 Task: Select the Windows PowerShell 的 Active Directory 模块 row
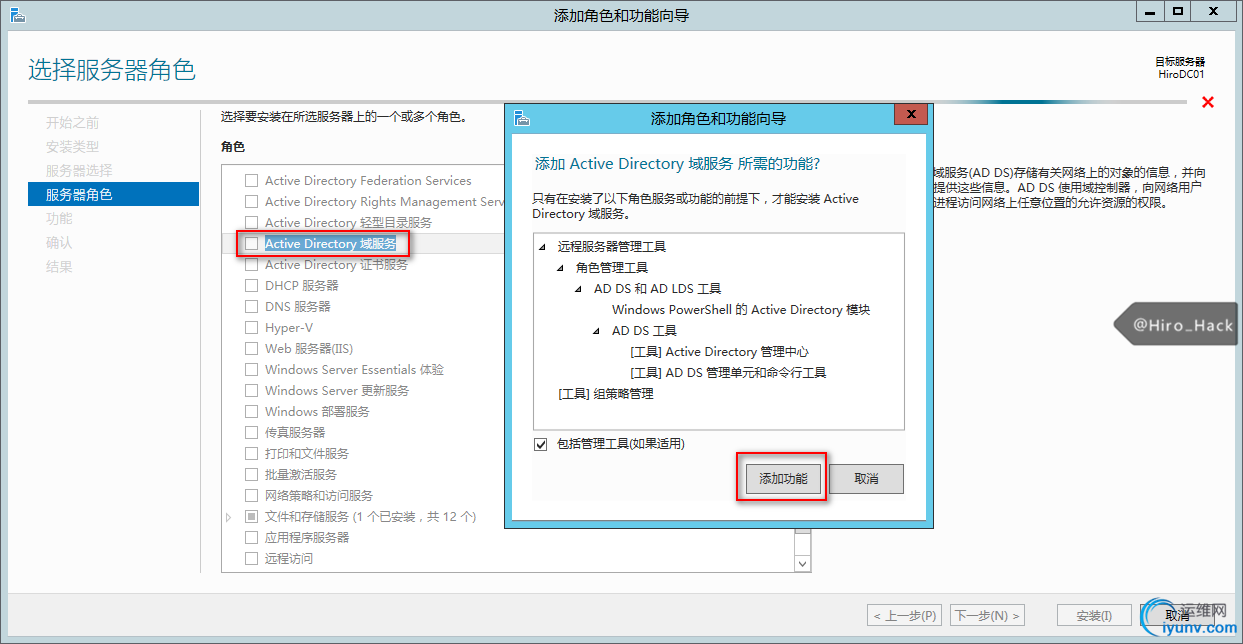741,310
